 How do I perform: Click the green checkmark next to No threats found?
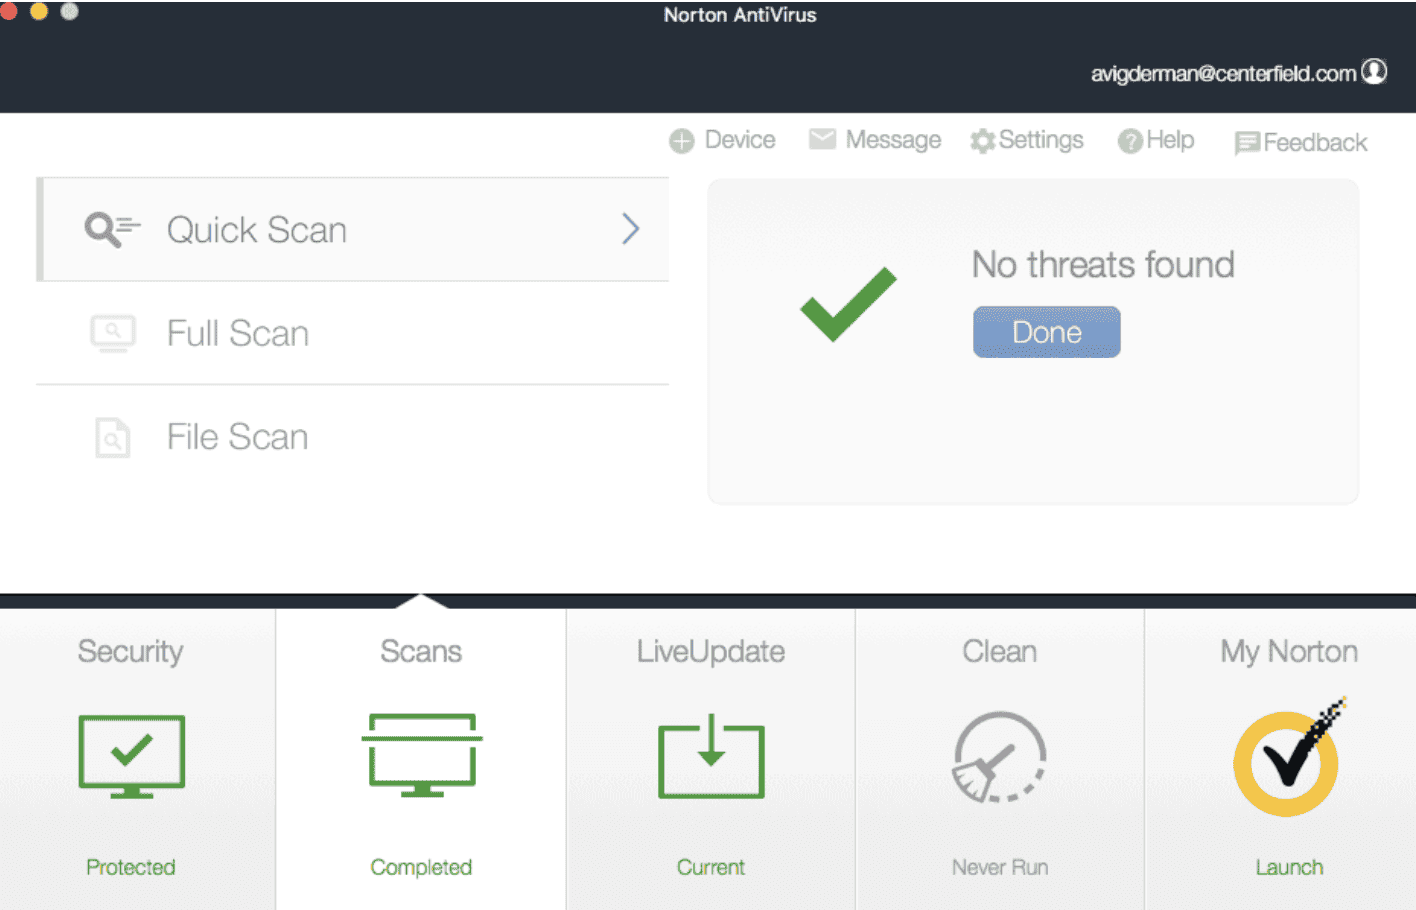coord(846,303)
